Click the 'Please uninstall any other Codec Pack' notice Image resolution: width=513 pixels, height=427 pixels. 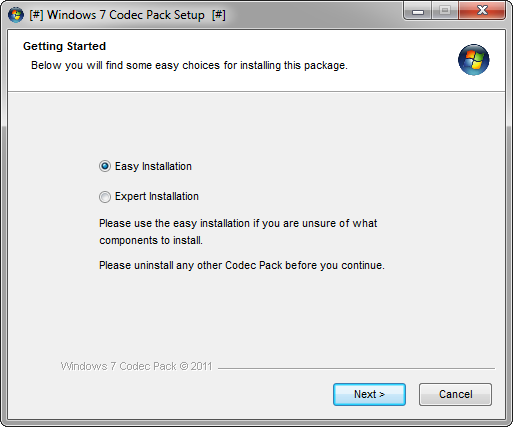tap(242, 265)
